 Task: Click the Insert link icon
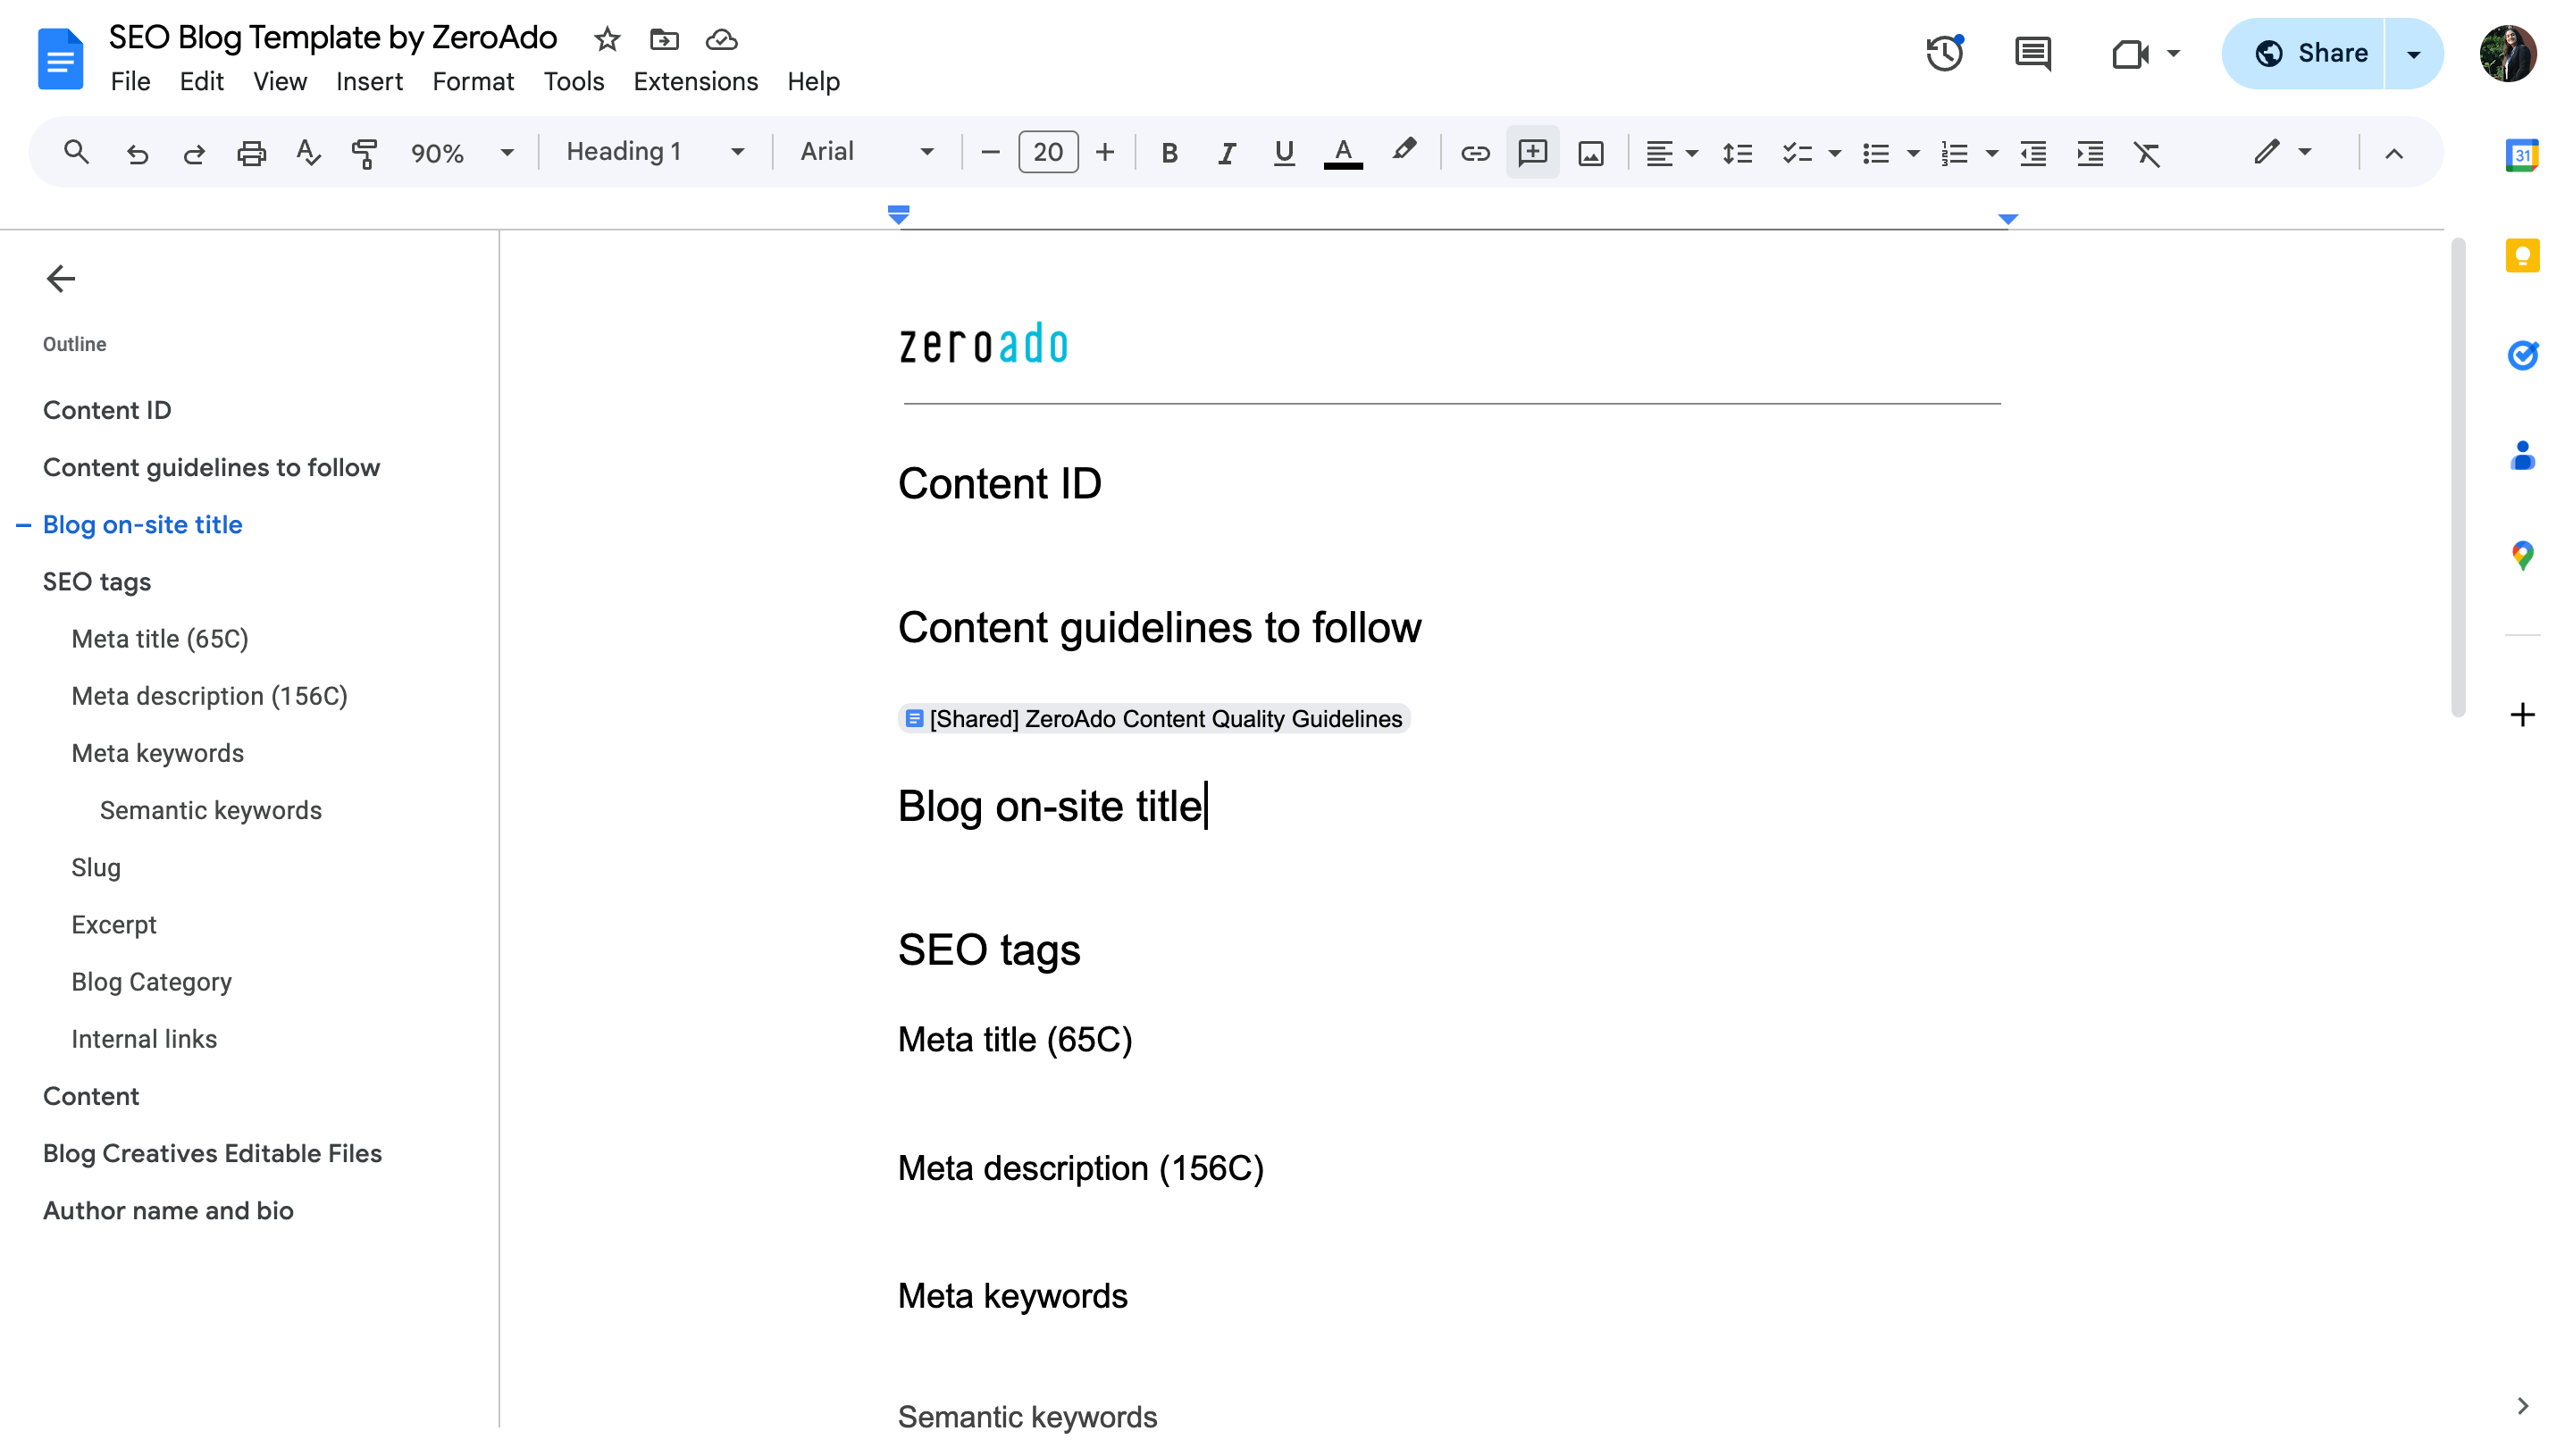pos(1474,154)
